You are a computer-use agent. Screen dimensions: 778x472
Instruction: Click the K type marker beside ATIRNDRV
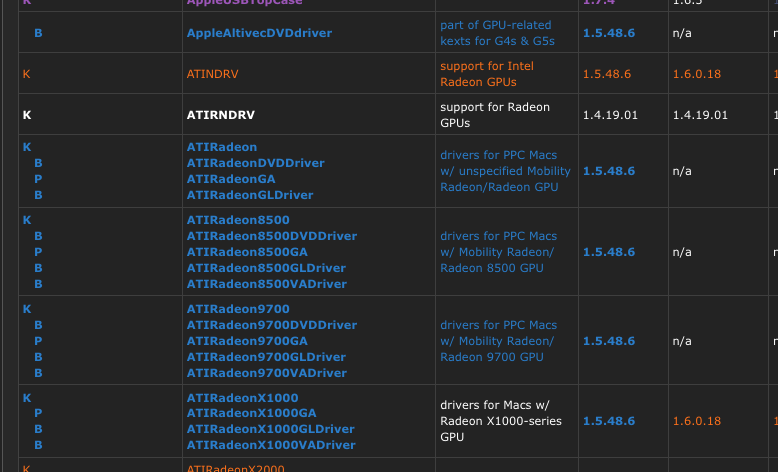coord(27,115)
